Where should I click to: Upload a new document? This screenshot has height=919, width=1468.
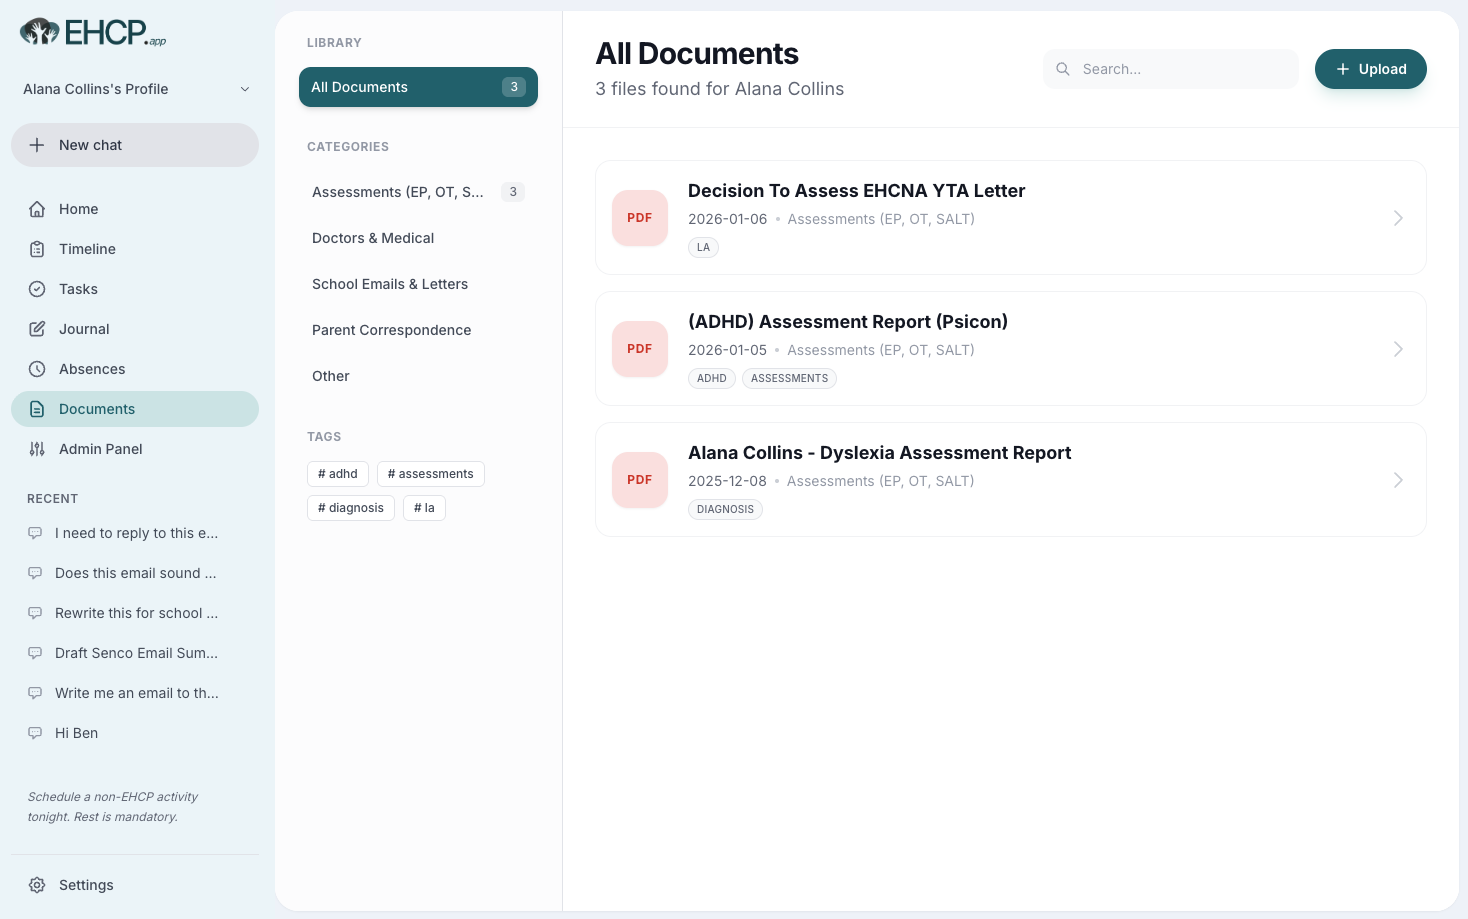pyautogui.click(x=1370, y=69)
